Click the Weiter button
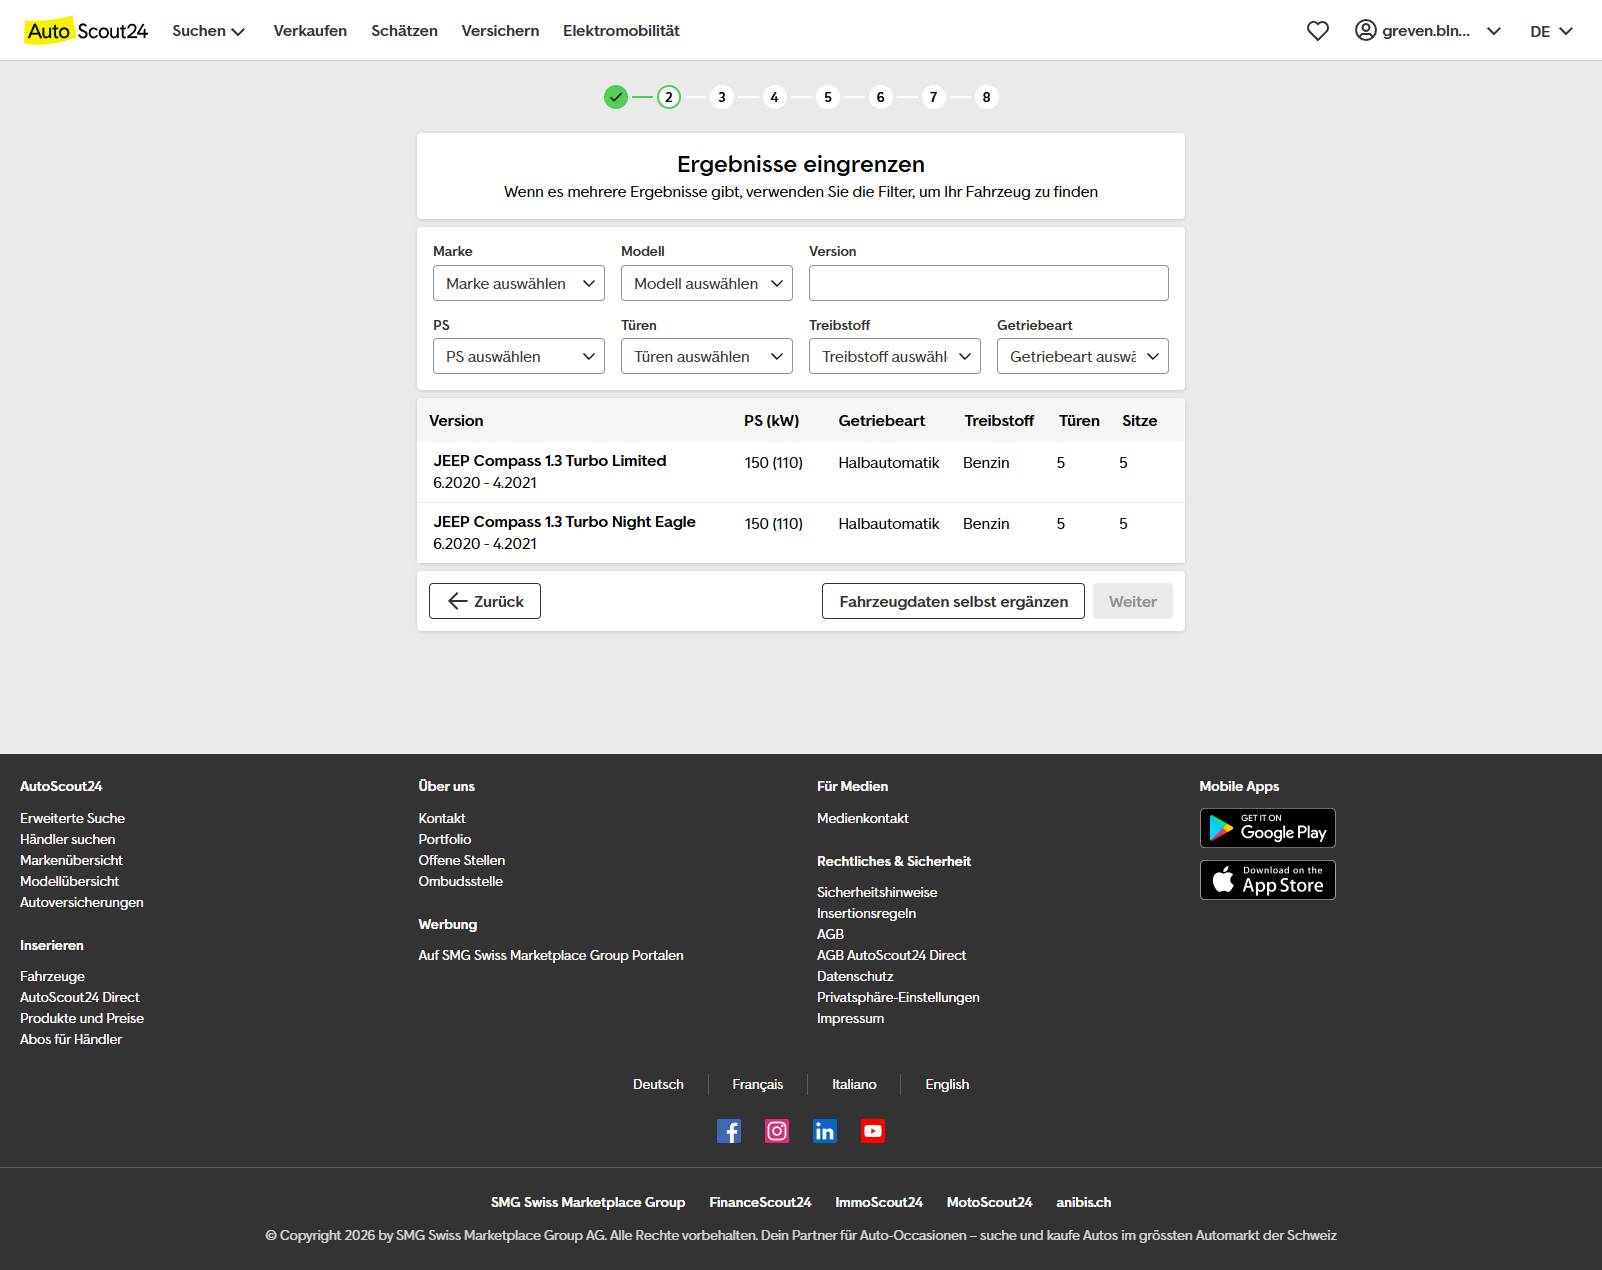Image resolution: width=1602 pixels, height=1270 pixels. [x=1133, y=601]
